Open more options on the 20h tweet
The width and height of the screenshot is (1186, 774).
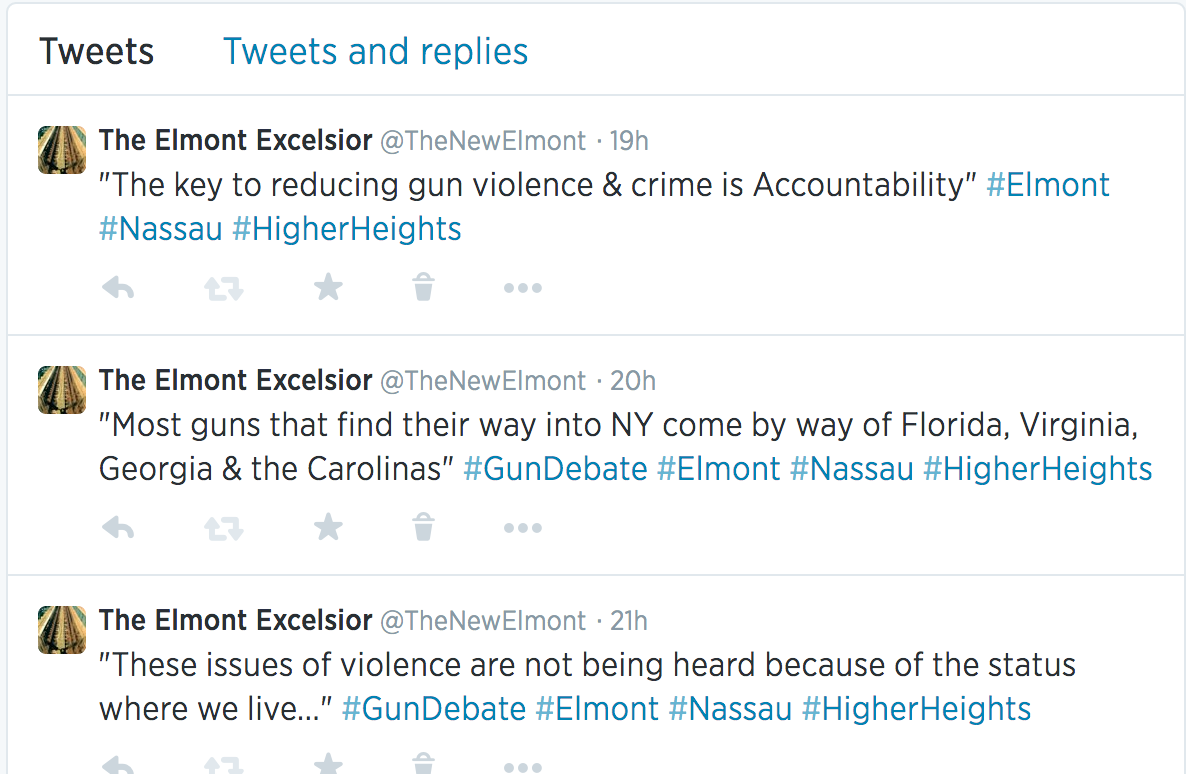[x=522, y=527]
